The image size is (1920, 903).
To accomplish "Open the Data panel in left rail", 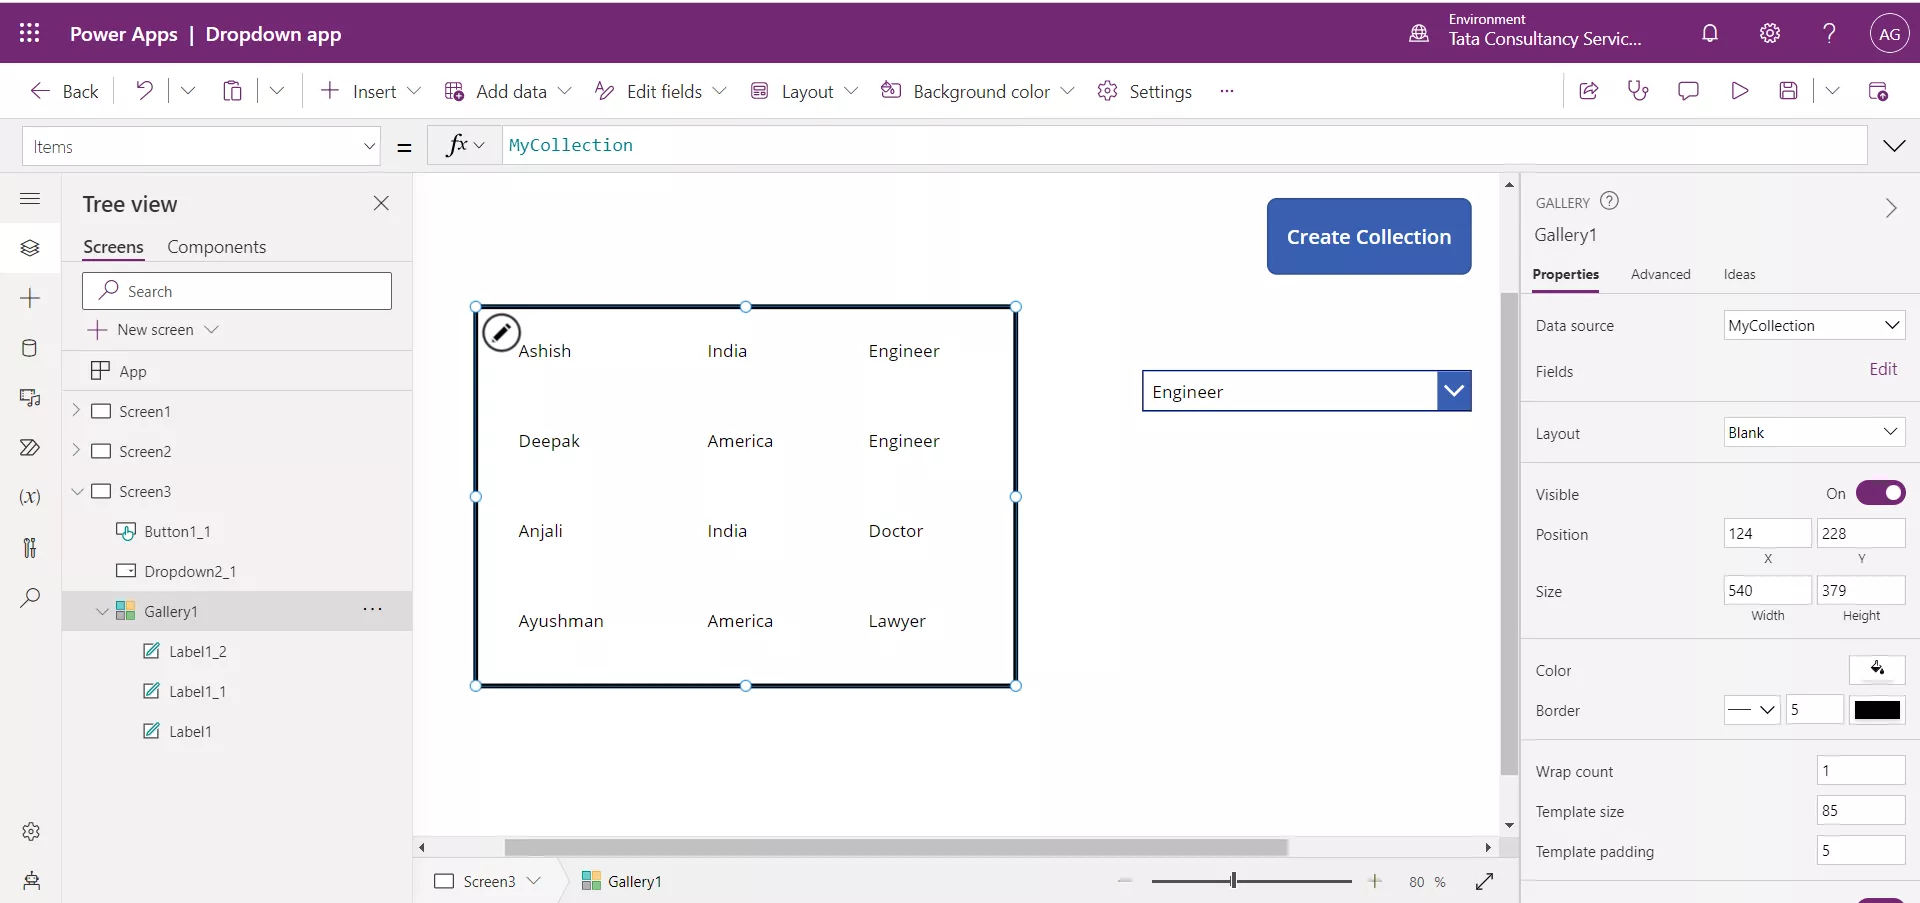I will click(x=31, y=348).
